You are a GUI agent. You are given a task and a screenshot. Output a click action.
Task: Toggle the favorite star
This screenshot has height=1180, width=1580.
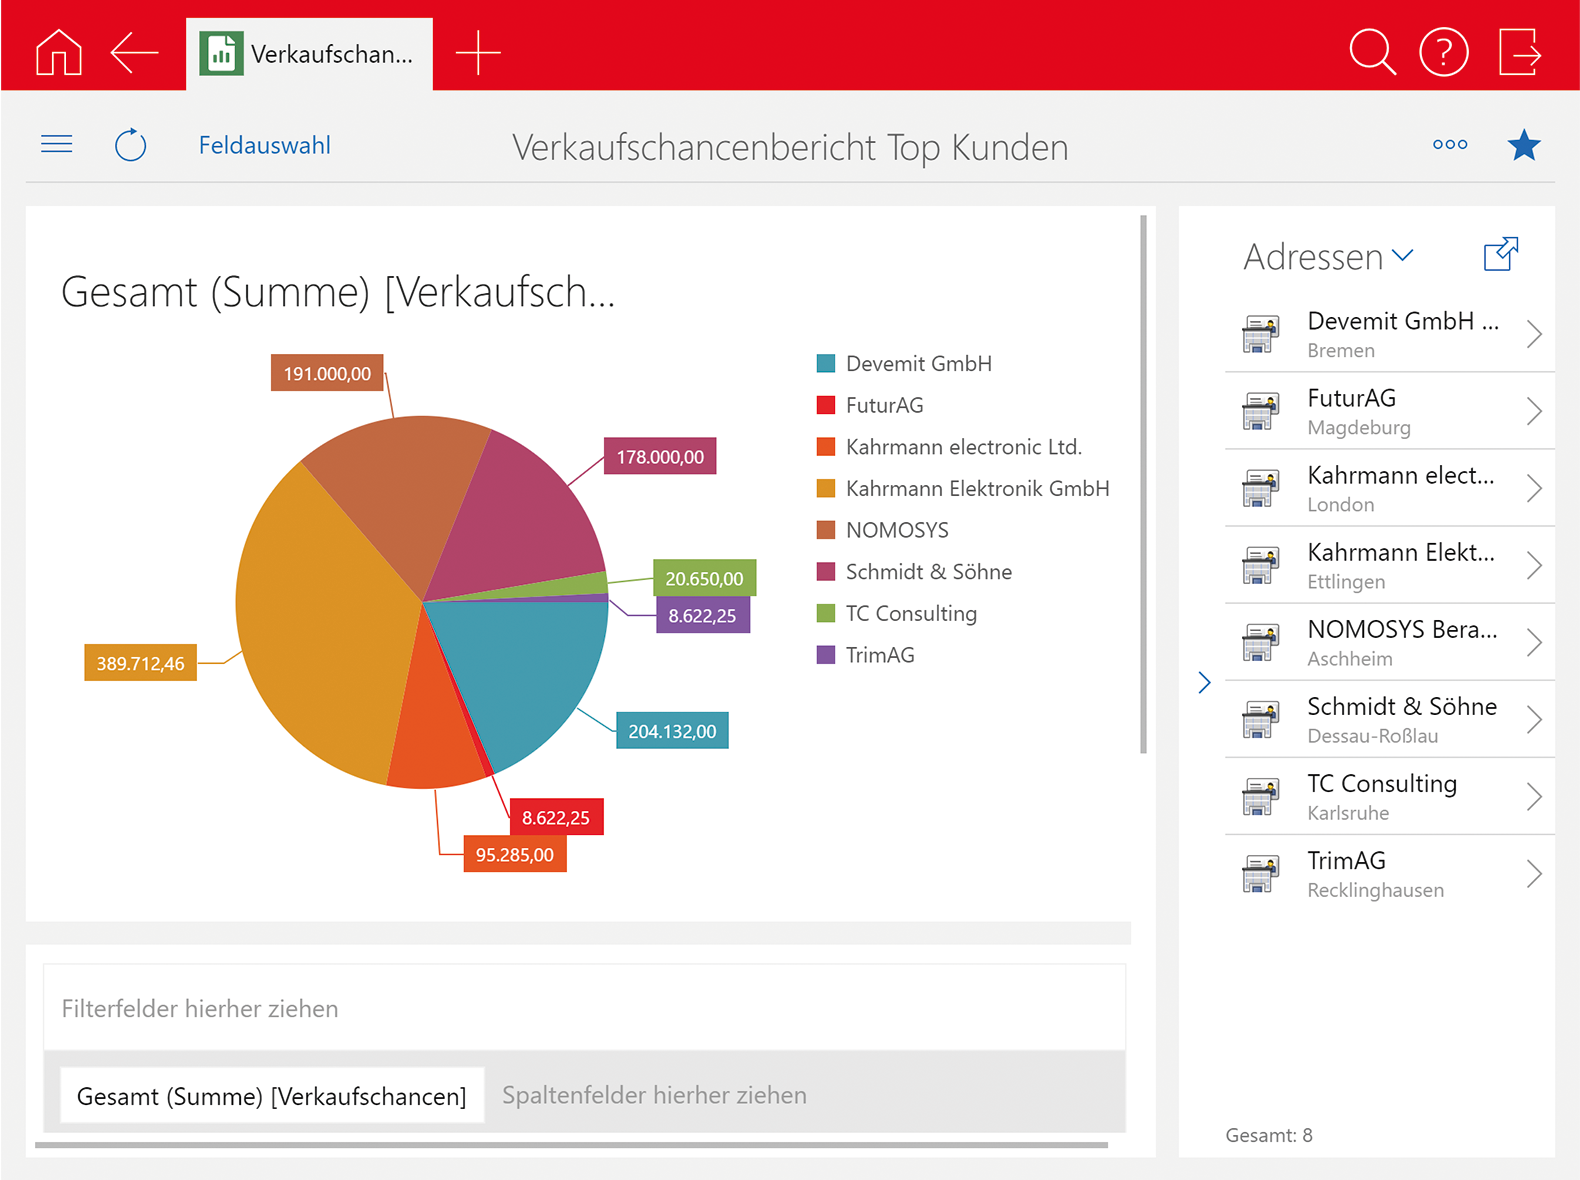(1523, 146)
